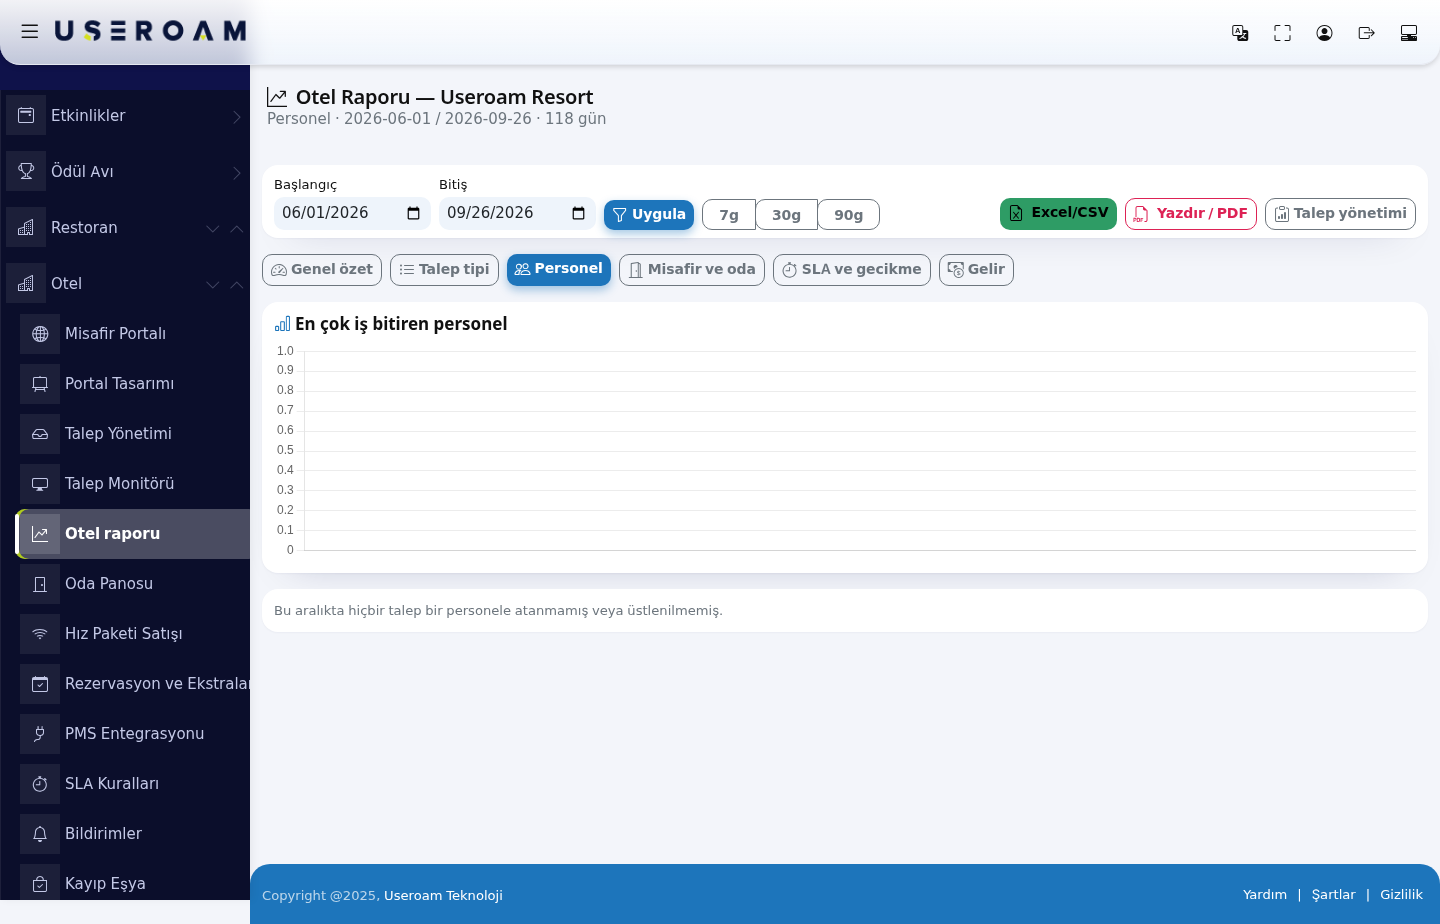Click the language translate icon

pyautogui.click(x=1240, y=33)
